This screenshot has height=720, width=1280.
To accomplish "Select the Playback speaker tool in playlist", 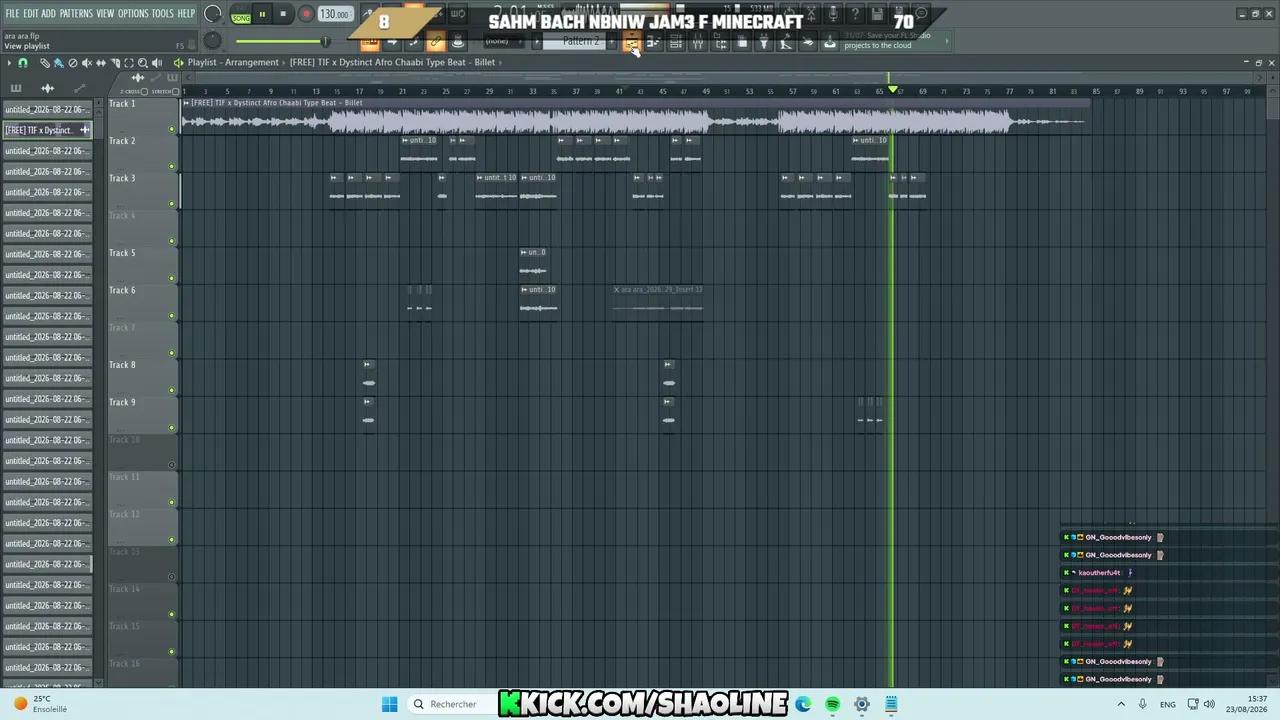I will [x=156, y=63].
